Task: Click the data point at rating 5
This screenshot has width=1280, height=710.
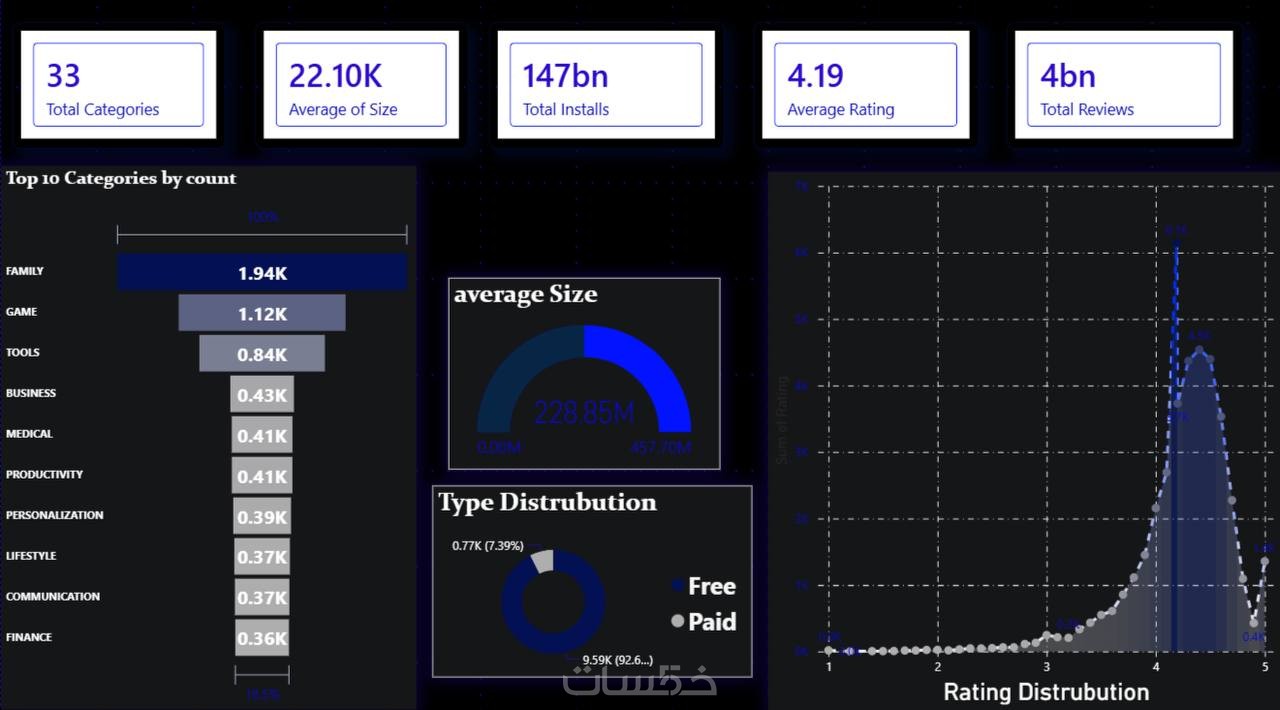Action: pyautogui.click(x=1265, y=562)
